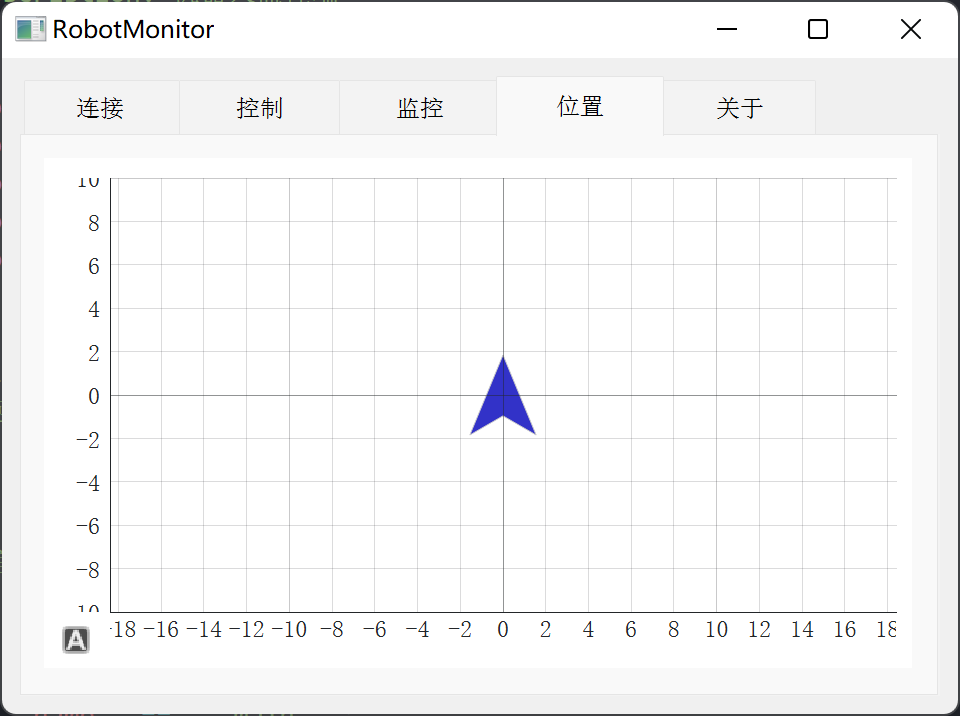Click grid intersection at x=-10, y=-4
The height and width of the screenshot is (716, 960).
(290, 482)
